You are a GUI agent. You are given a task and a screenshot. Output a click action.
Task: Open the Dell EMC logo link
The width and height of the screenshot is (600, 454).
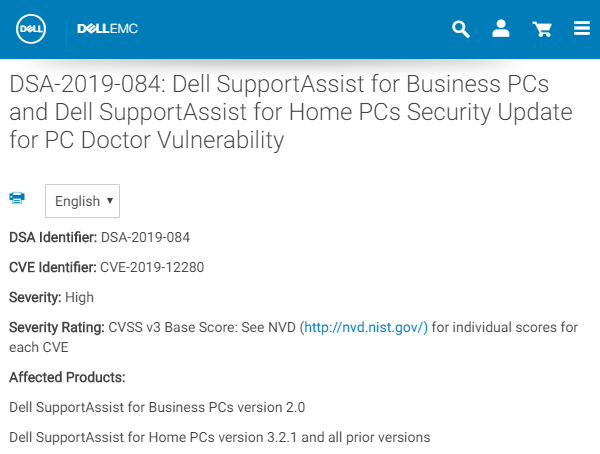point(108,29)
